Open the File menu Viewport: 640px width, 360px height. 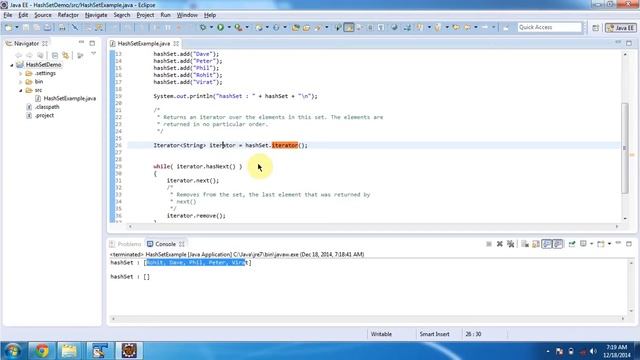(x=8, y=15)
